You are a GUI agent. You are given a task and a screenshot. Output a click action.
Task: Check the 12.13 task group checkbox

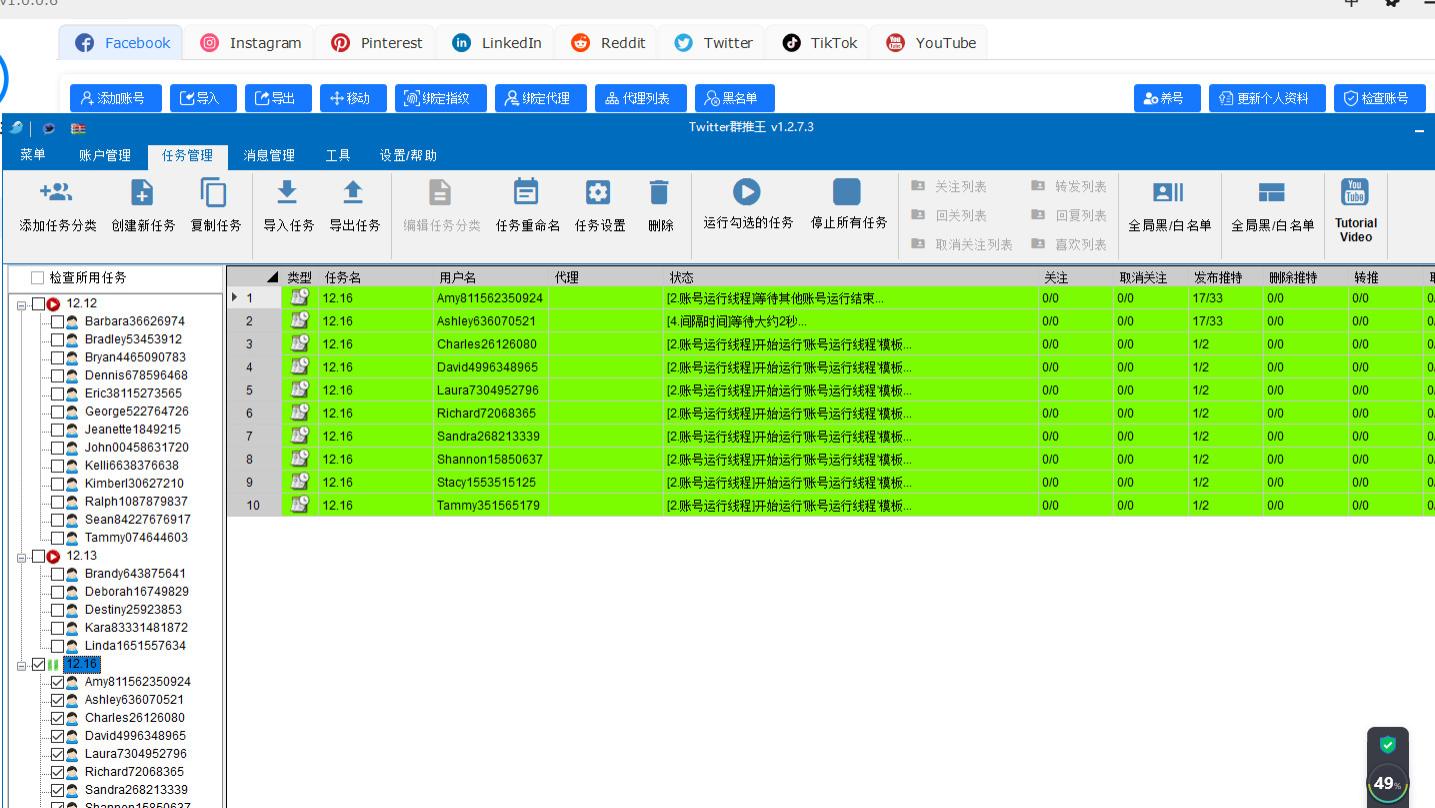tap(39, 556)
